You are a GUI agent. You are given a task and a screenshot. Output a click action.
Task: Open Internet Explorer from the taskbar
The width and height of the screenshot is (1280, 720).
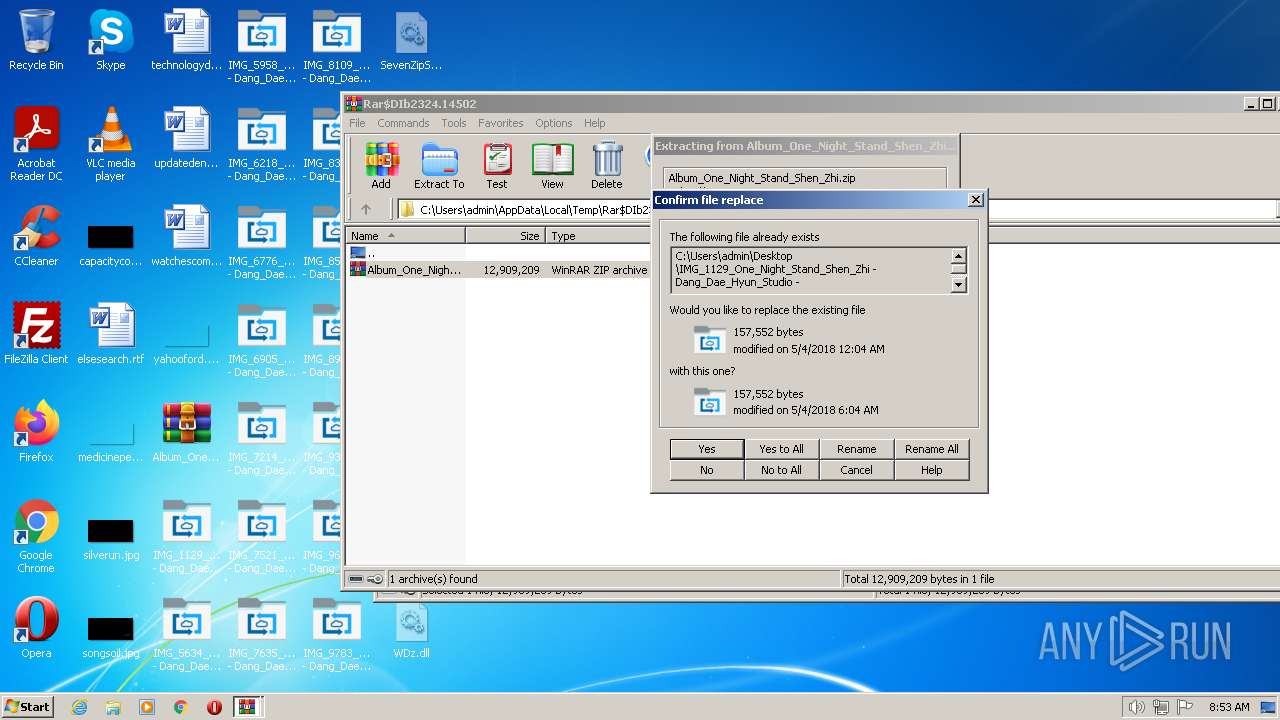pos(79,707)
